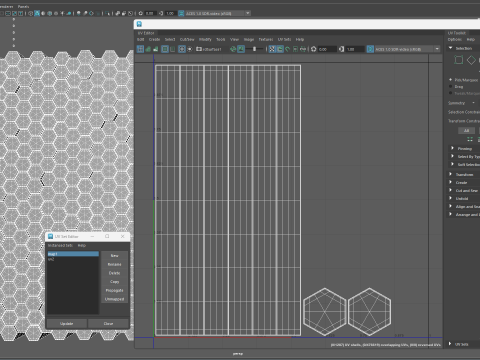This screenshot has width=480, height=360.
Task: Open viewport color space dropdown
Action: [248, 13]
